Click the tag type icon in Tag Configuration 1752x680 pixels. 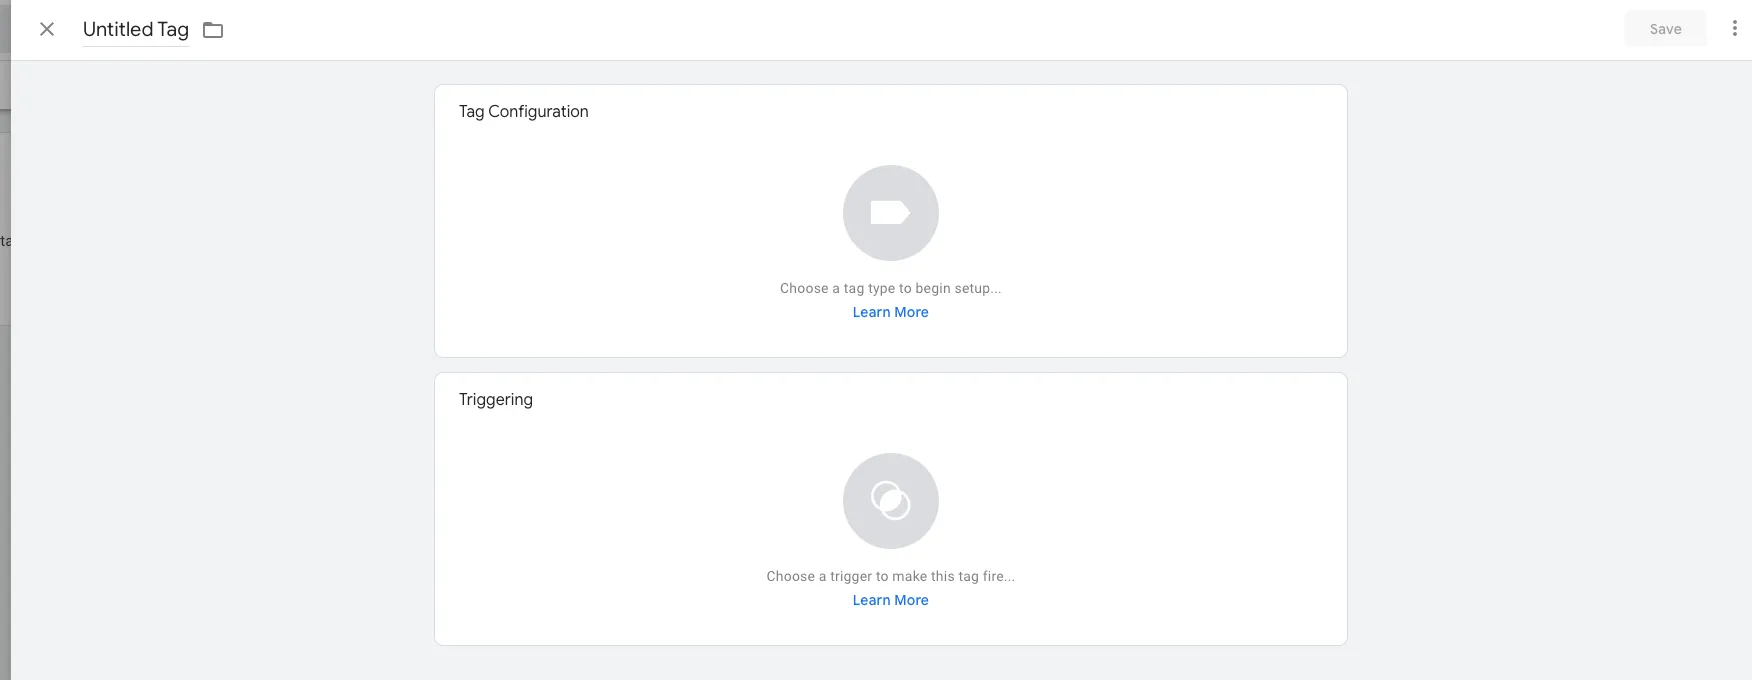[890, 213]
